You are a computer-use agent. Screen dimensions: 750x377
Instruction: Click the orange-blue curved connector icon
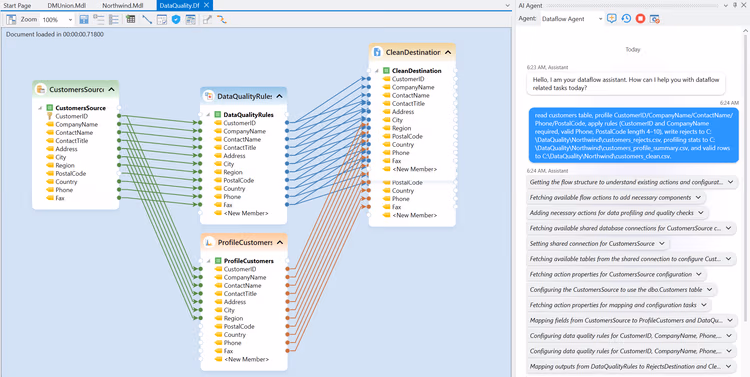click(221, 20)
